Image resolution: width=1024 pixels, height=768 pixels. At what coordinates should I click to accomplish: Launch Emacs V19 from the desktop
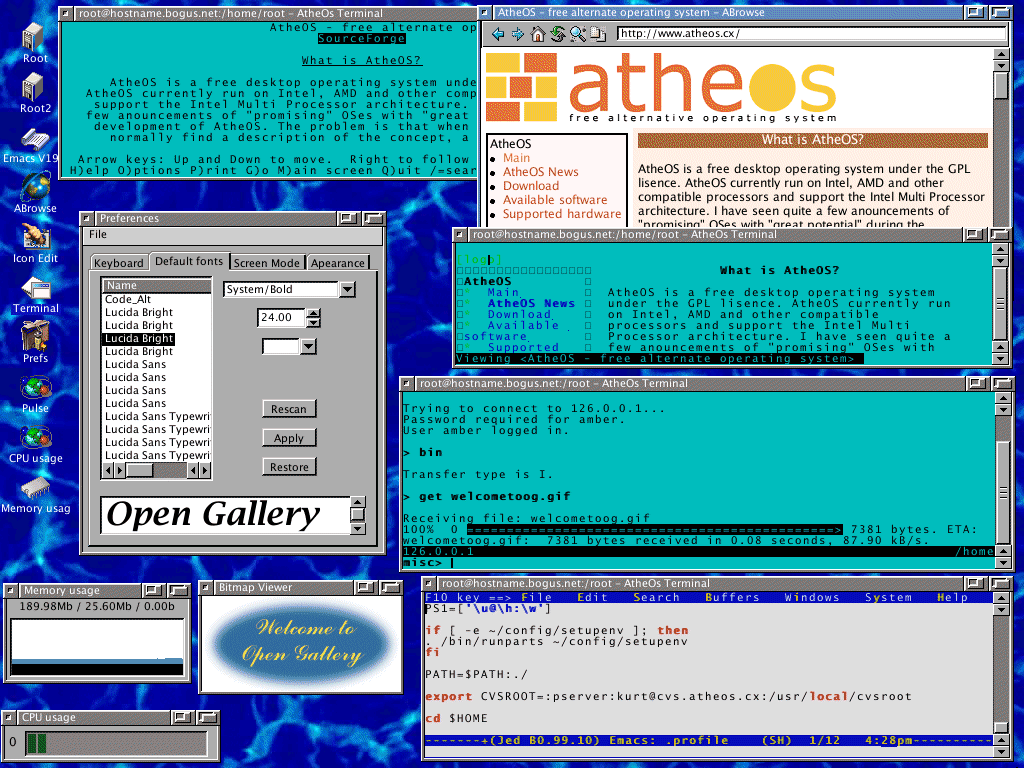[x=31, y=144]
